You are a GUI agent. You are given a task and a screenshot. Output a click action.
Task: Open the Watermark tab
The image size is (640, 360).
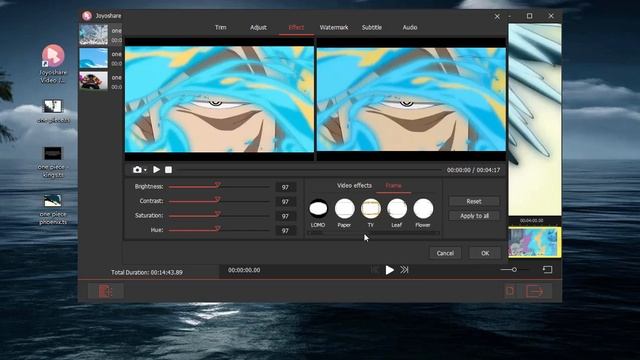coord(334,27)
